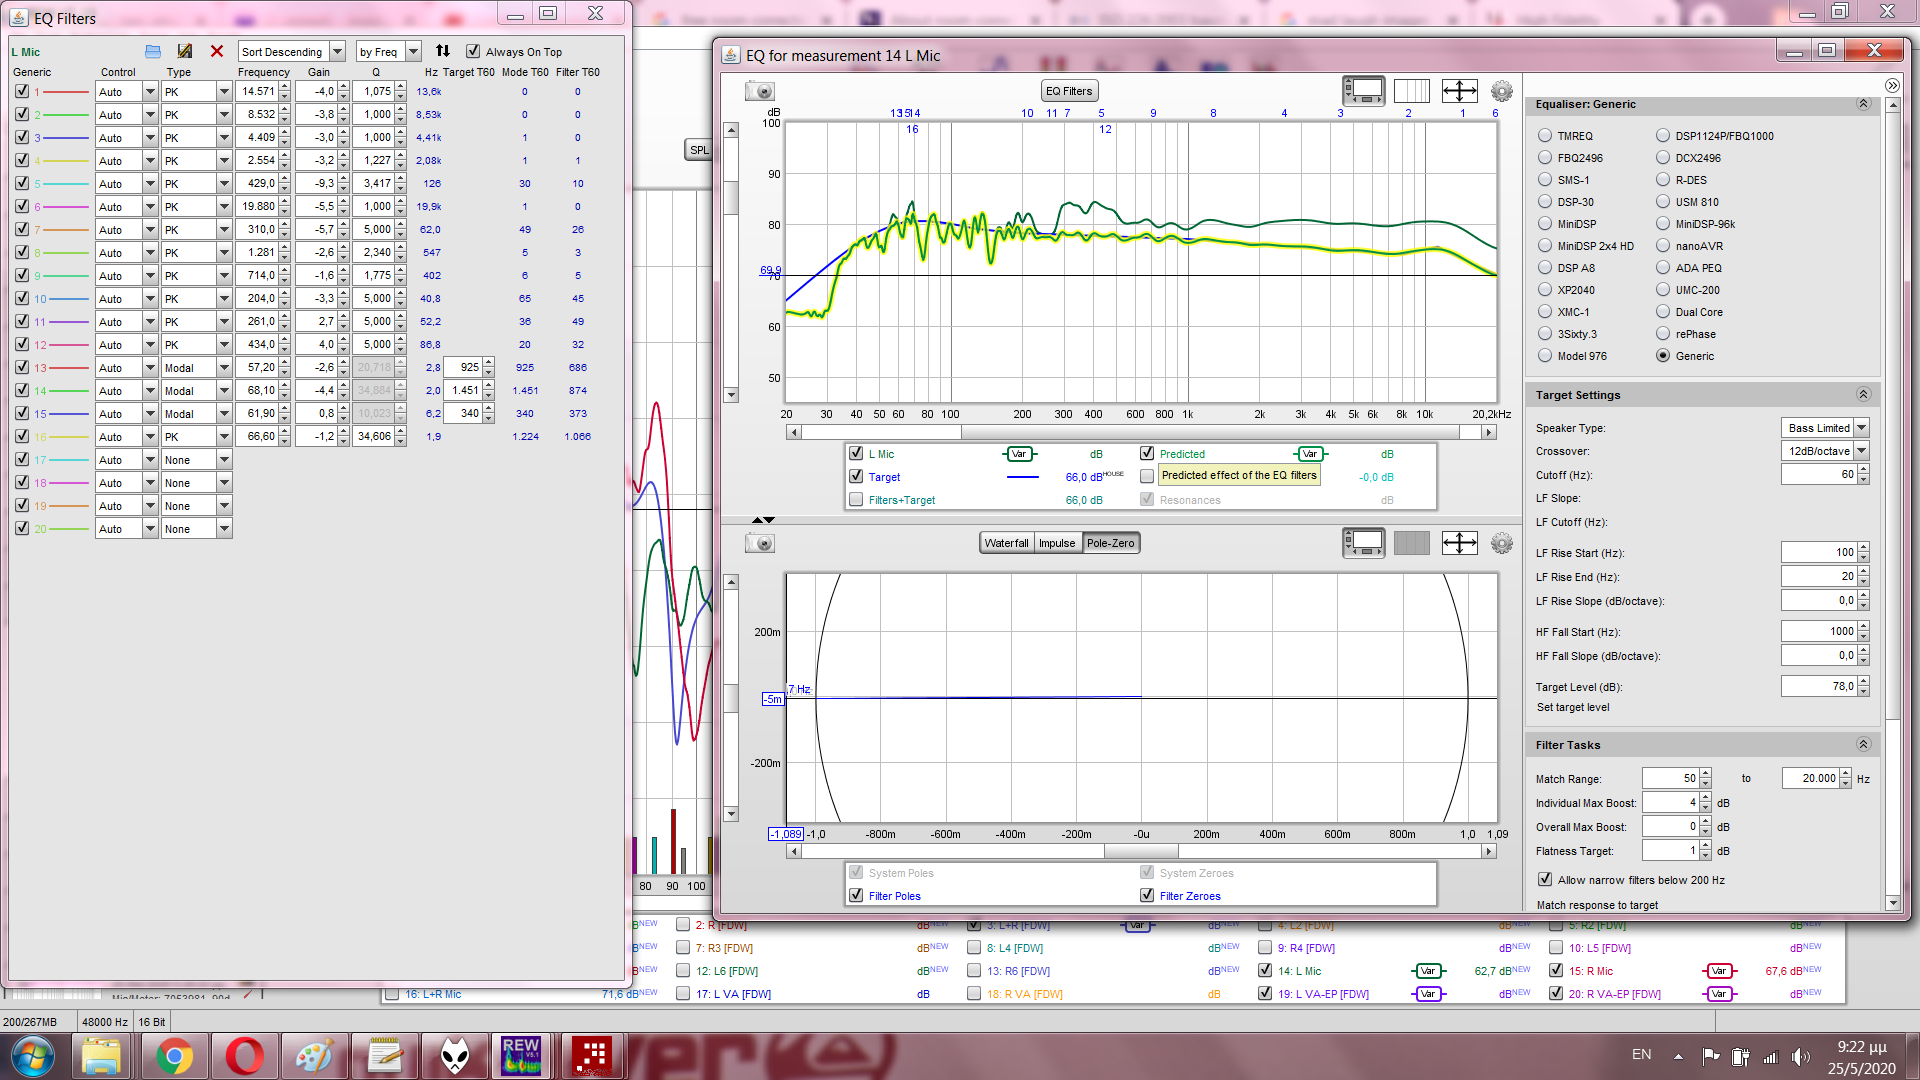Screen dimensions: 1920x1080
Task: Click the sort filters arrows icon
Action: tap(443, 51)
